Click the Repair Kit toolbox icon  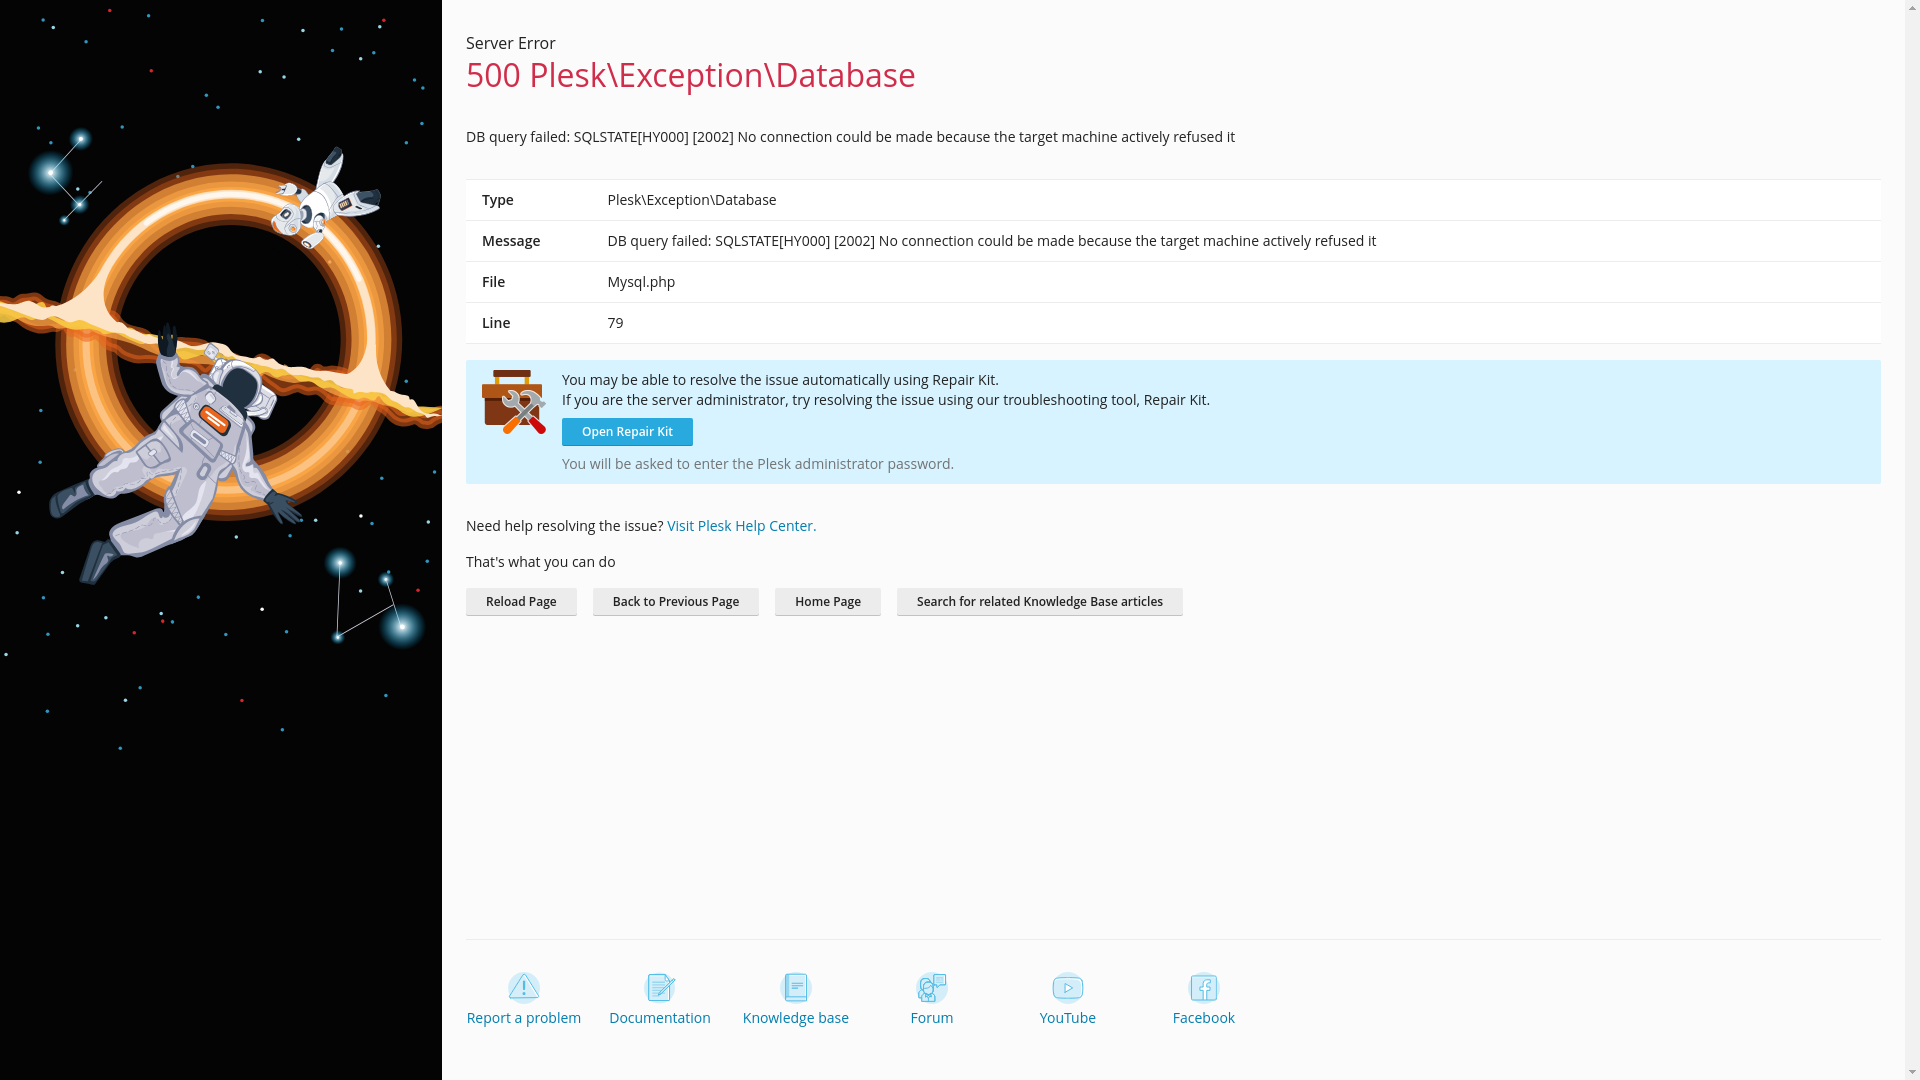514,402
